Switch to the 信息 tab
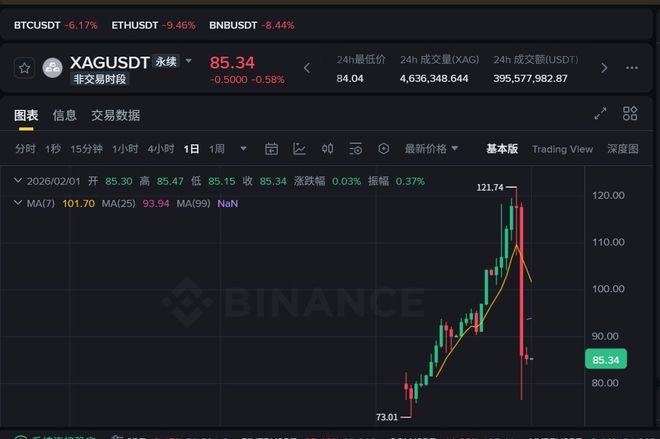Image resolution: width=660 pixels, height=439 pixels. point(65,115)
